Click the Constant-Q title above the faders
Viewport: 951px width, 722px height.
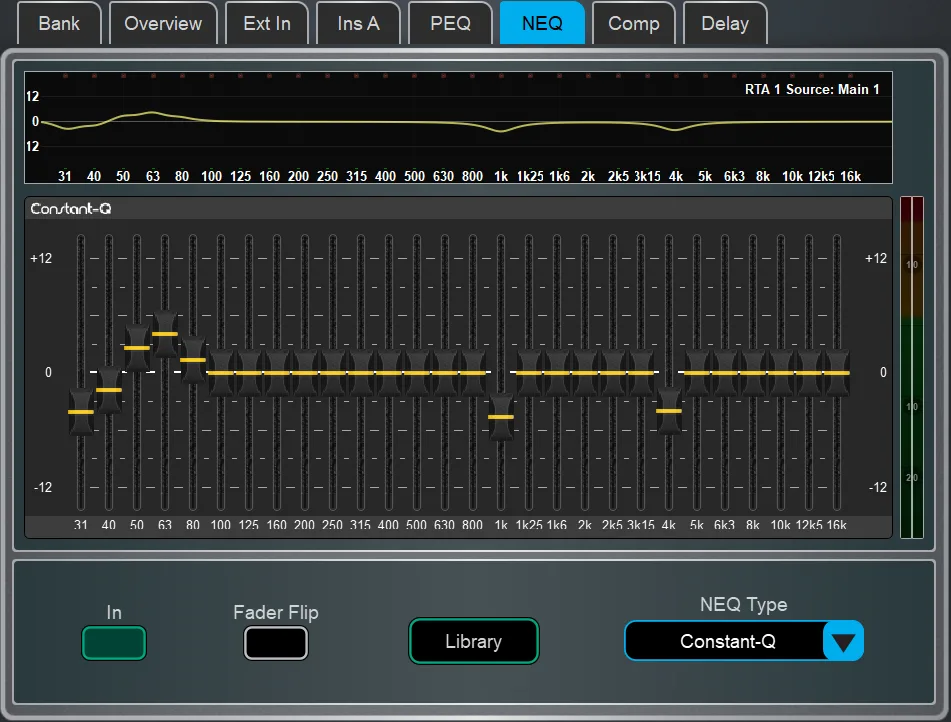click(x=71, y=209)
